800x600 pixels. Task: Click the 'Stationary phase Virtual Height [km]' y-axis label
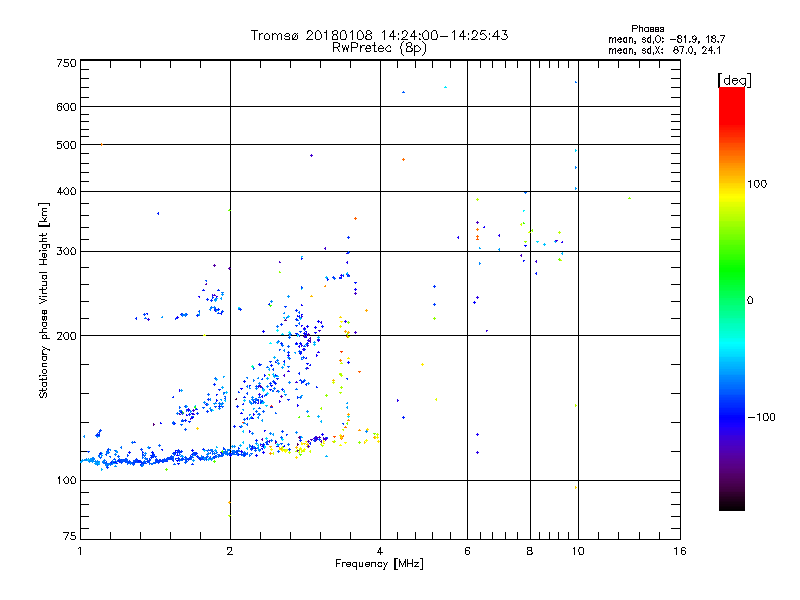(x=43, y=301)
